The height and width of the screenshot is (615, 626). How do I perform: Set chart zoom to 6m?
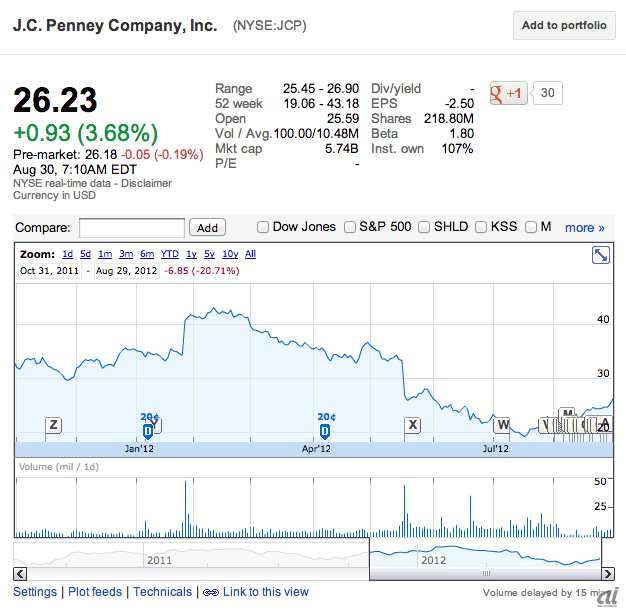(147, 254)
